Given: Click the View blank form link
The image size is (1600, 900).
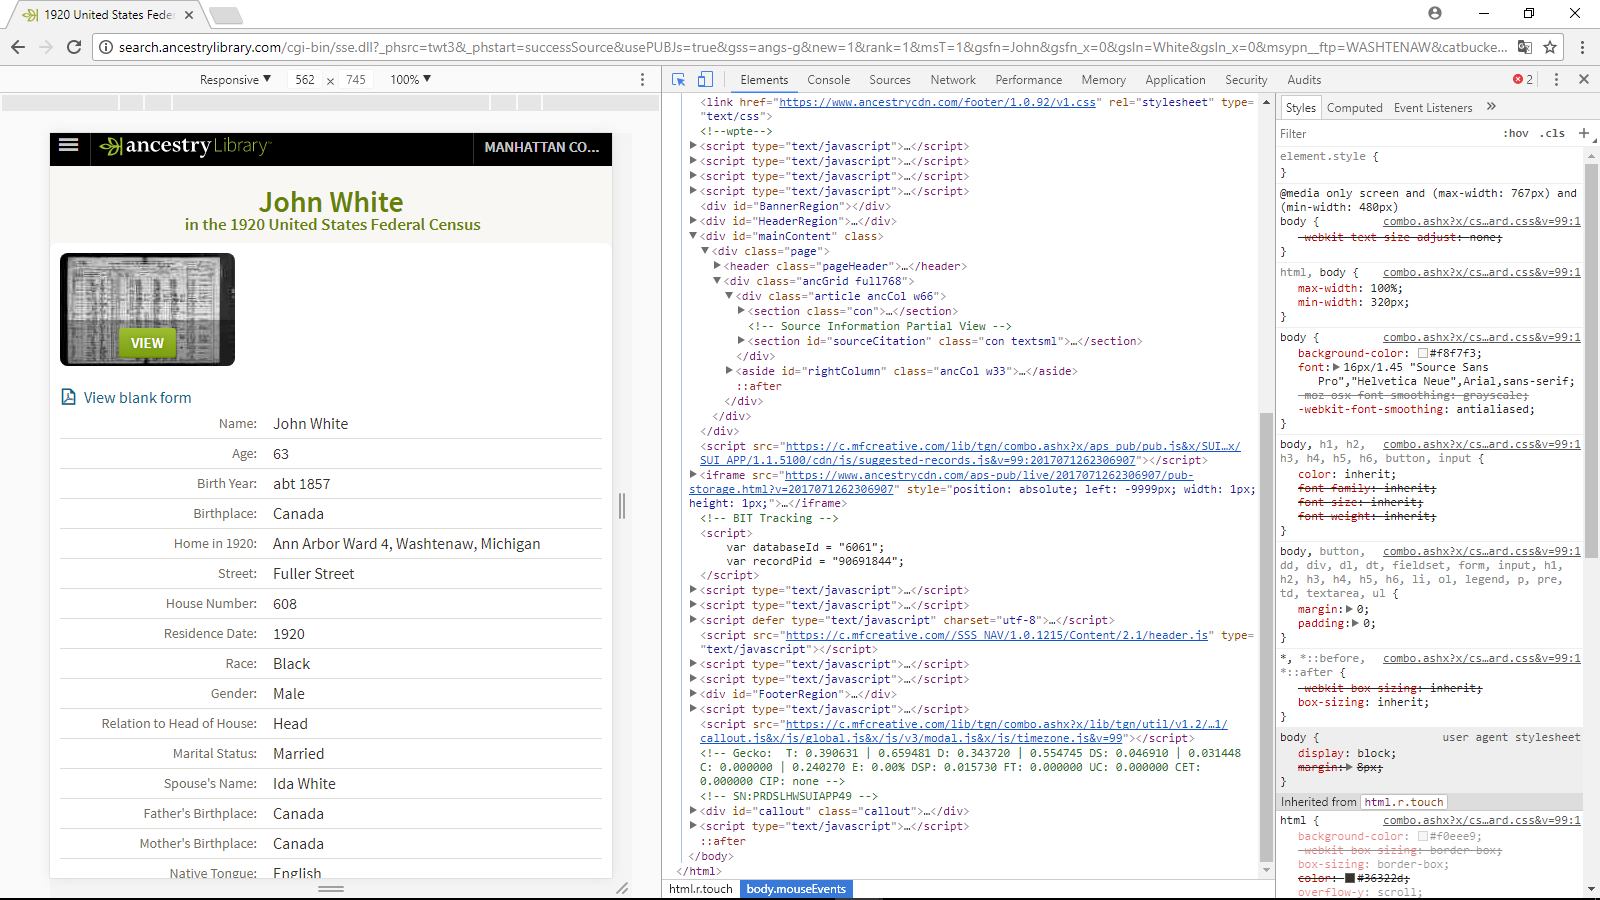Looking at the screenshot, I should [x=137, y=398].
